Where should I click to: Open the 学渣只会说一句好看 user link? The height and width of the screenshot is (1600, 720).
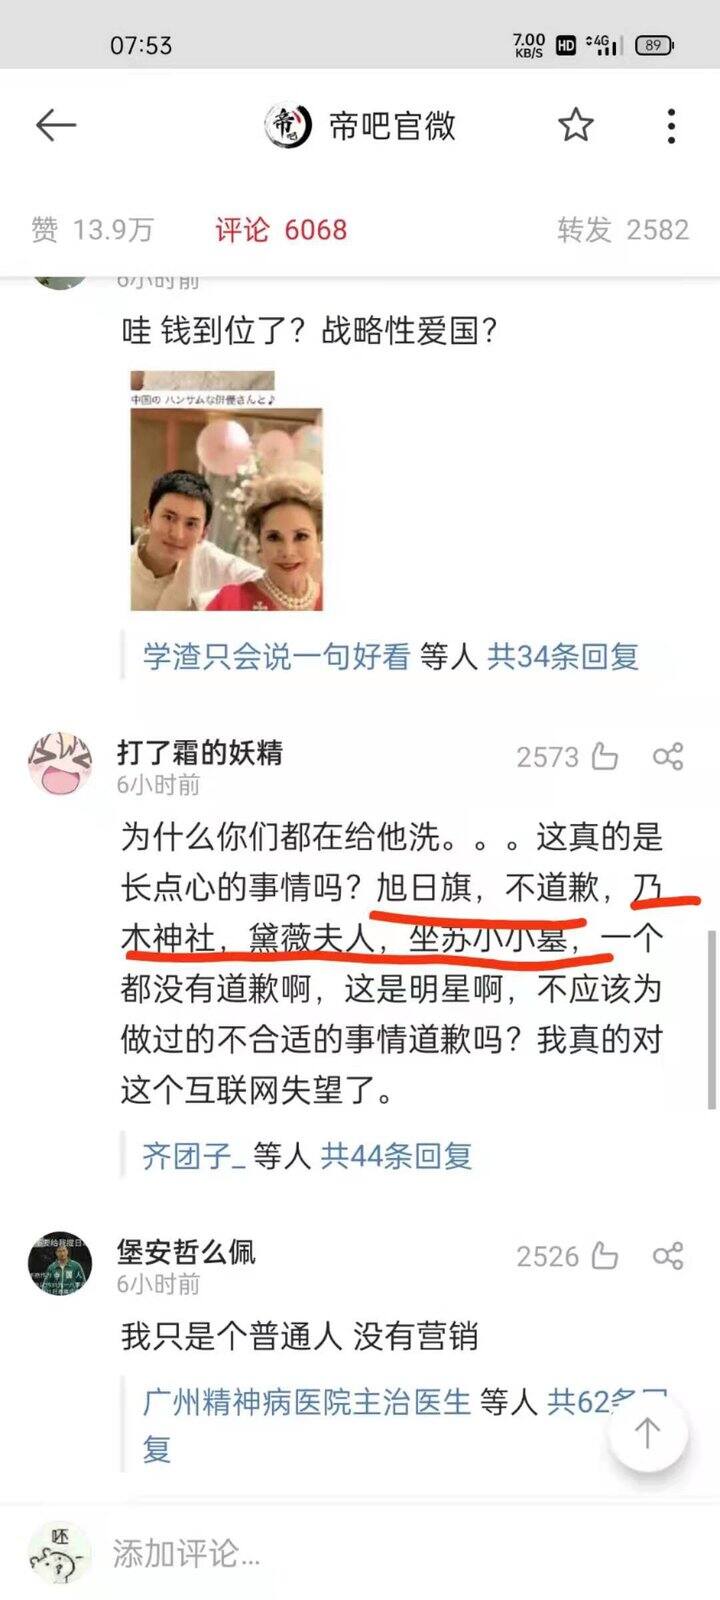(276, 657)
